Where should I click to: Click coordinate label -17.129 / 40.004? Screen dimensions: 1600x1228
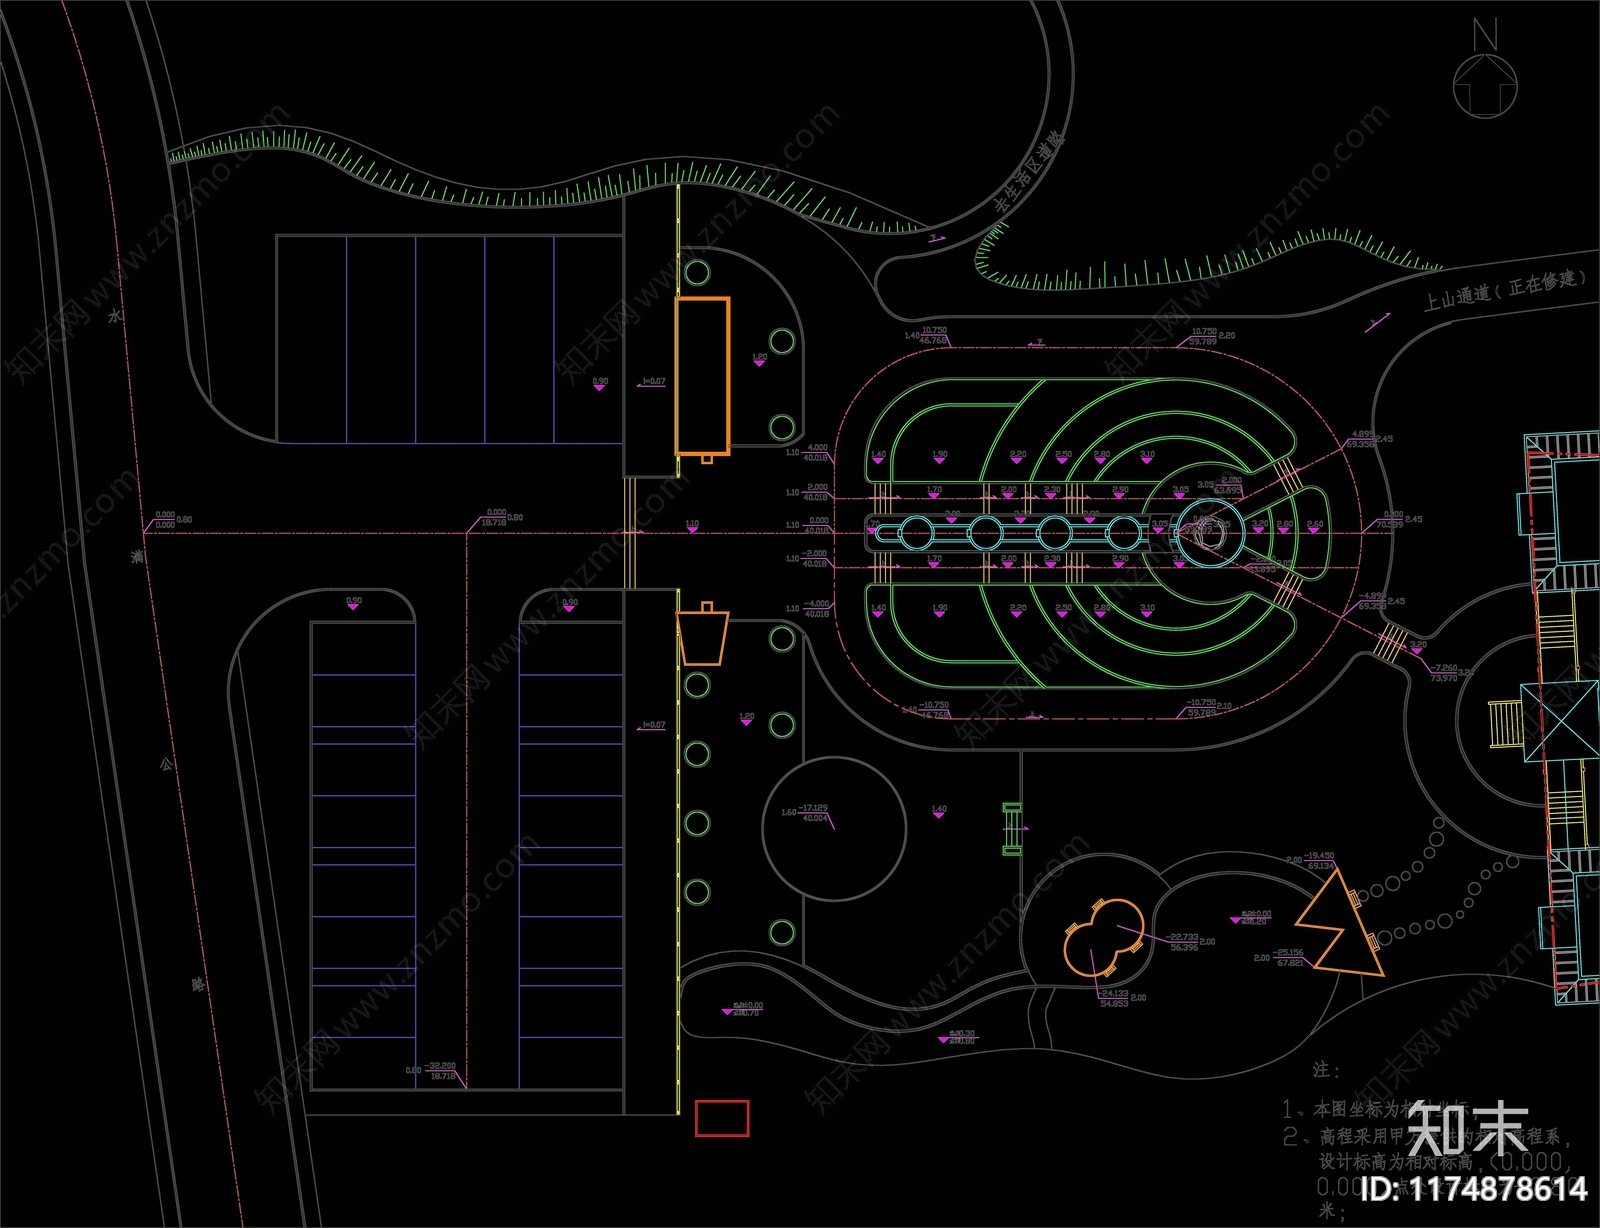(814, 813)
